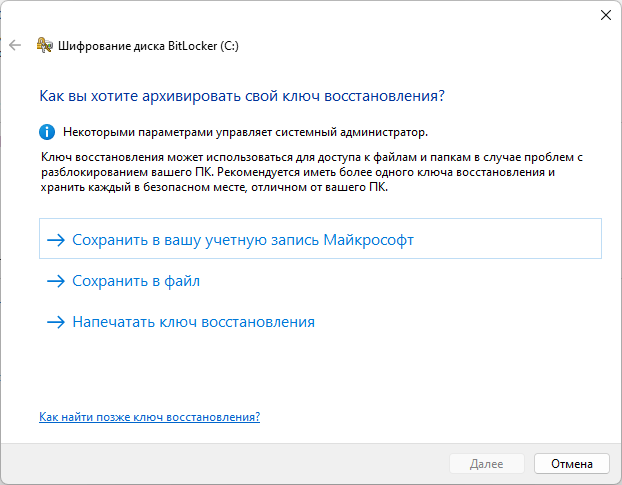Click the empty title bar area of the dialog
622x485 pixels.
coord(300,15)
